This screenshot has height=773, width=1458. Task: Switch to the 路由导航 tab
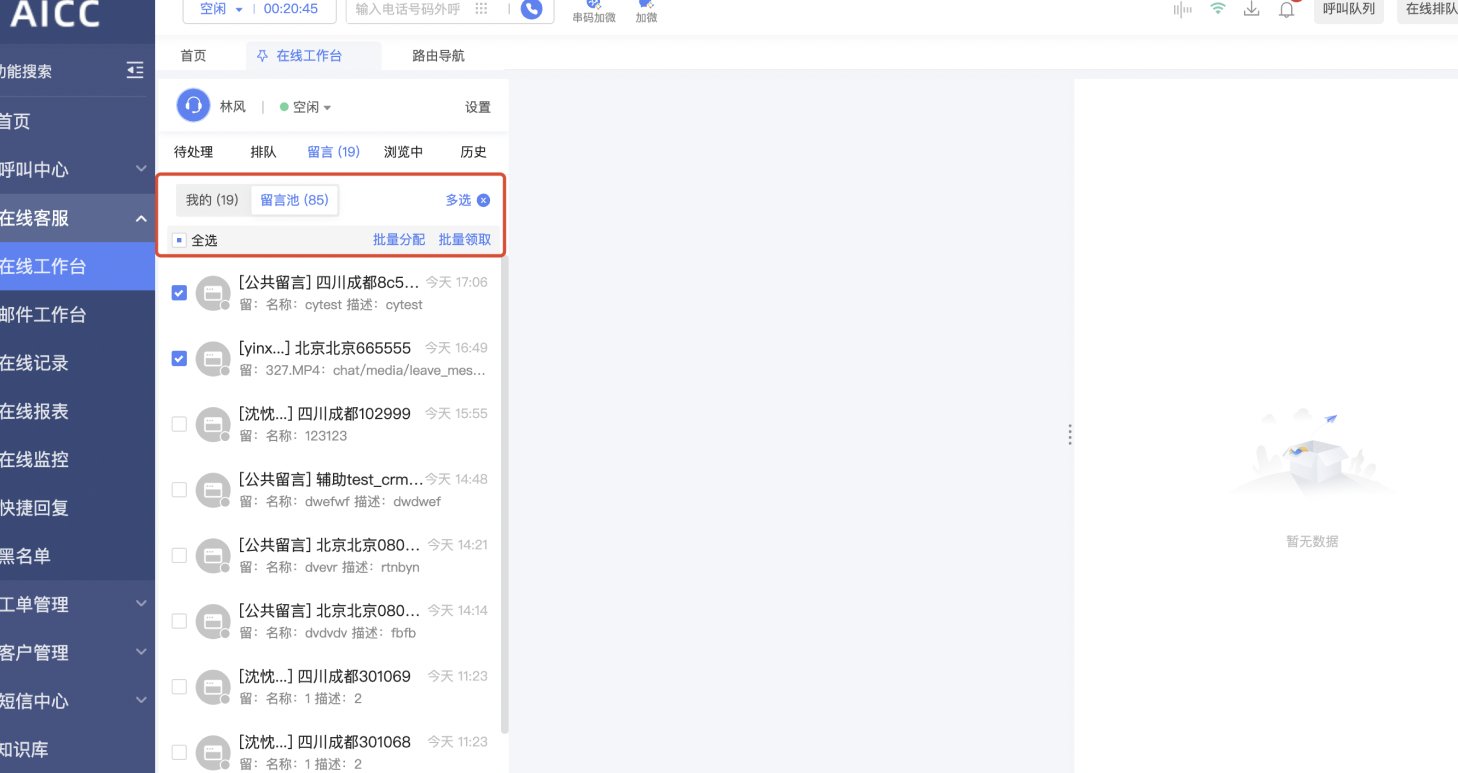pyautogui.click(x=438, y=56)
